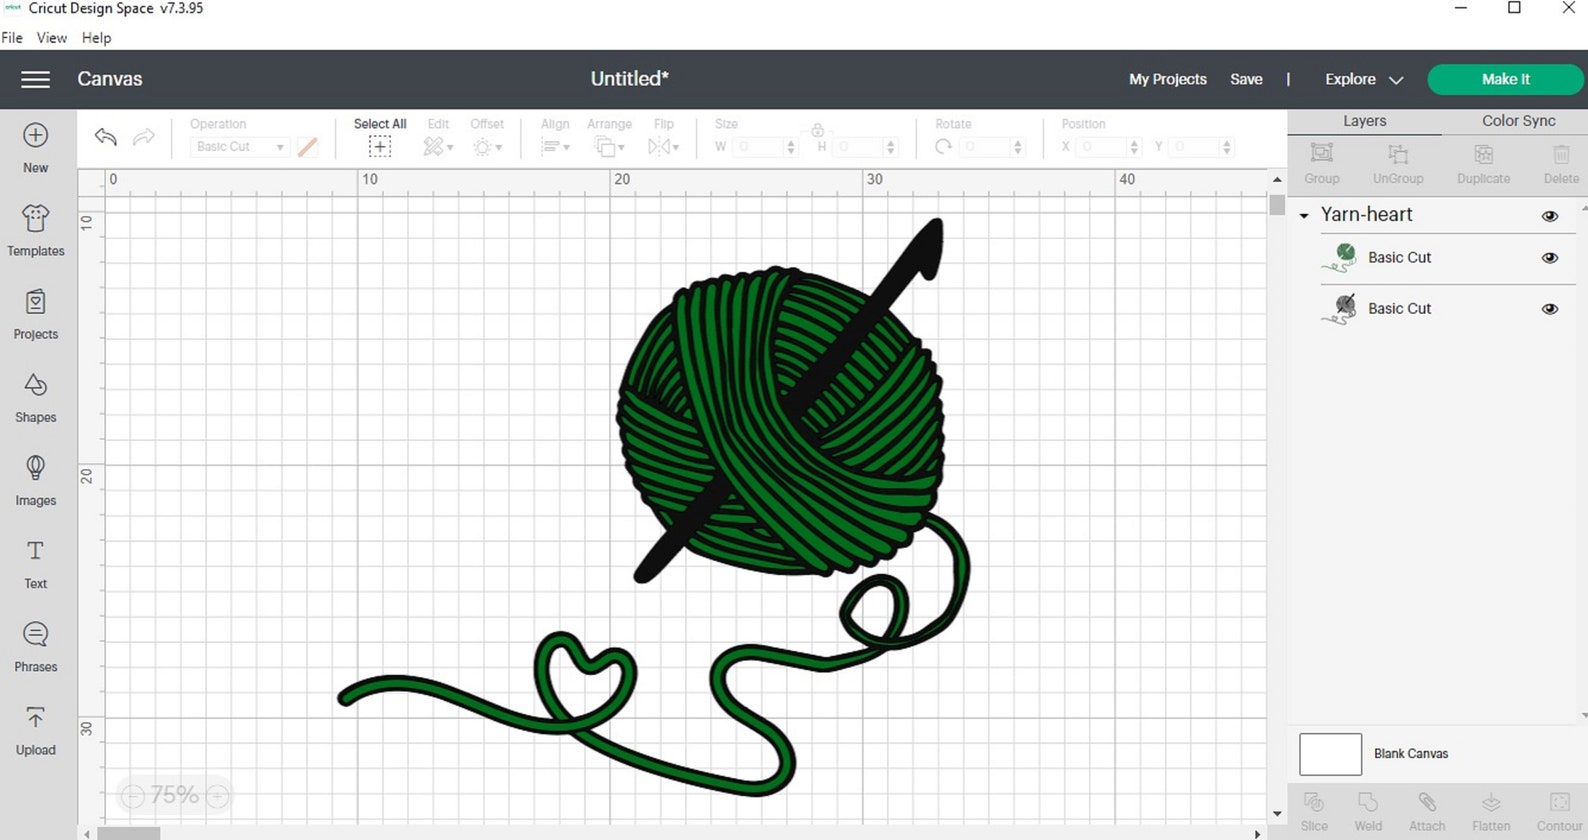Upload an image file
Image resolution: width=1588 pixels, height=840 pixels.
pos(35,730)
